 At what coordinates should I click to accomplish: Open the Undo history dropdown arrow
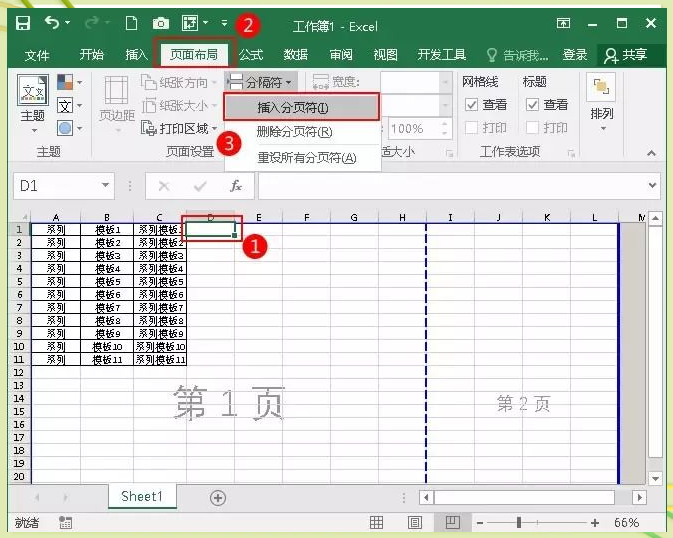pos(68,22)
